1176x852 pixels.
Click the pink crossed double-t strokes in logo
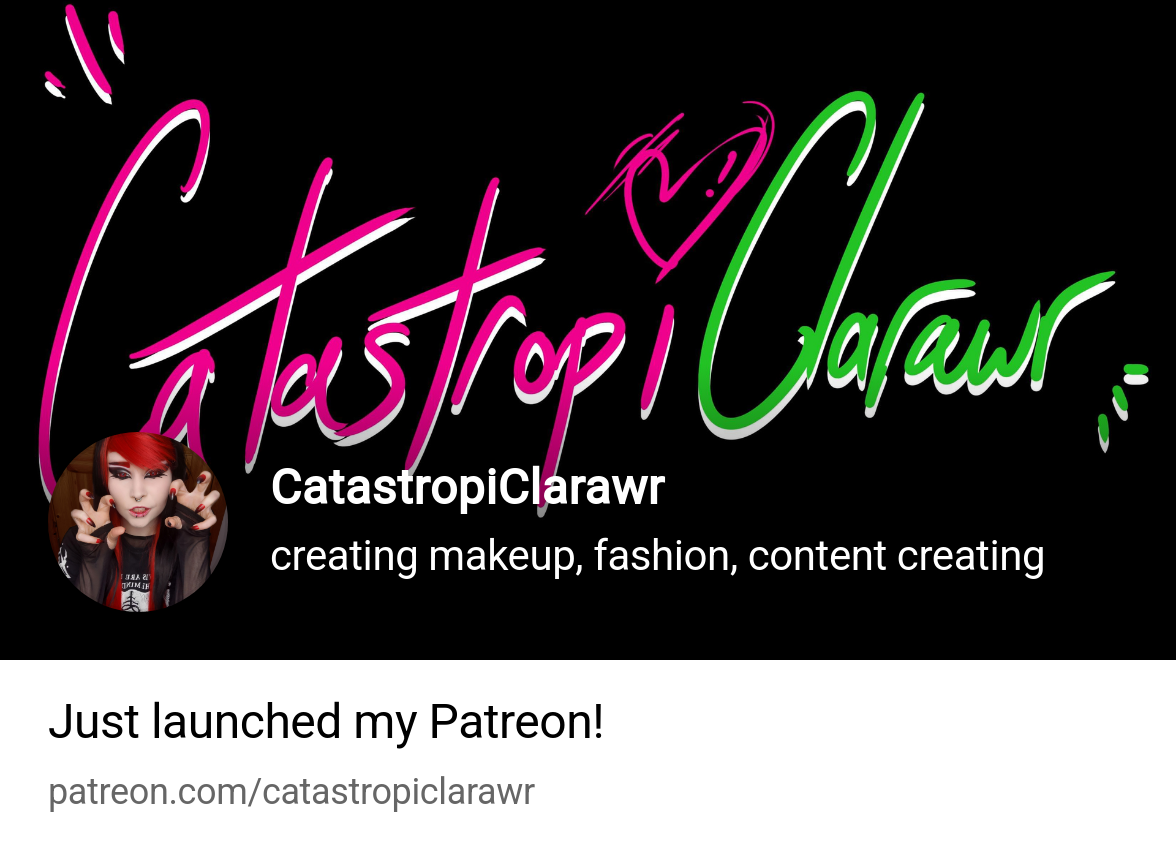pos(338,285)
